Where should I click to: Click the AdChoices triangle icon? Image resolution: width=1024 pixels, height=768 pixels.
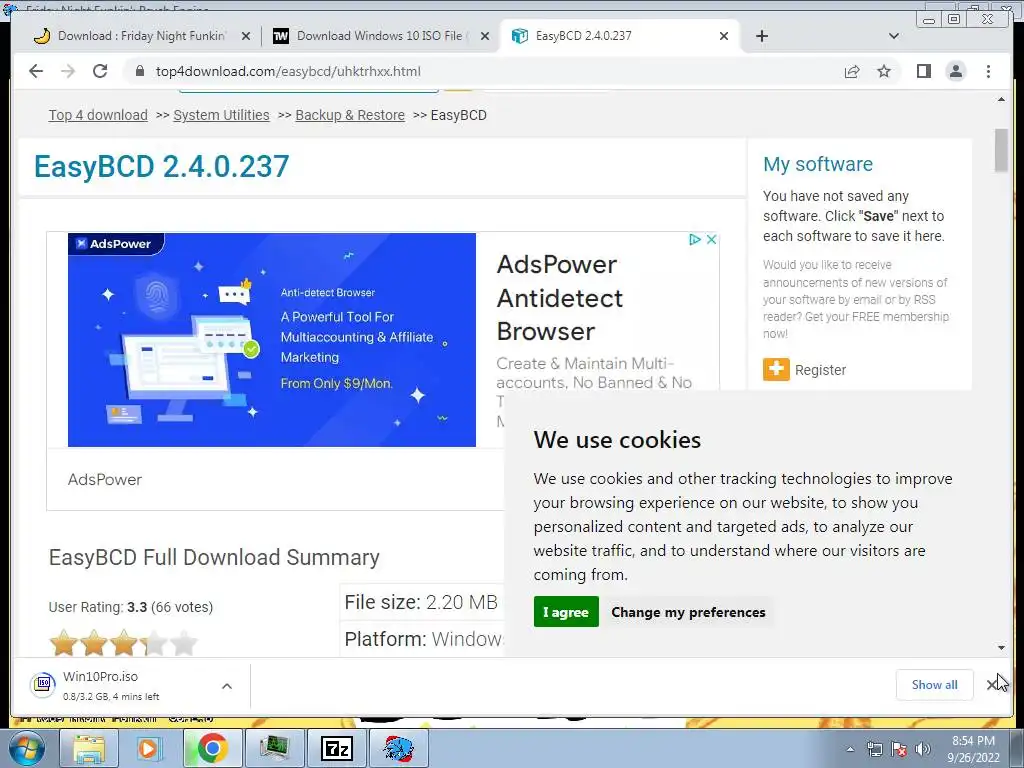[695, 240]
